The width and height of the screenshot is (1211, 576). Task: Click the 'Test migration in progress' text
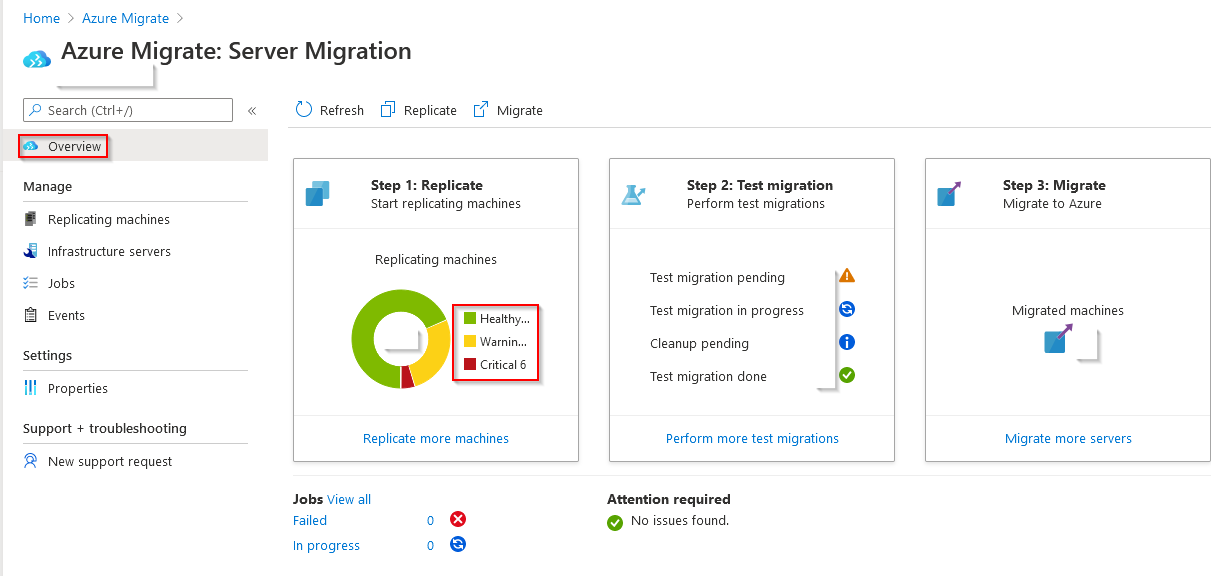tap(727, 310)
